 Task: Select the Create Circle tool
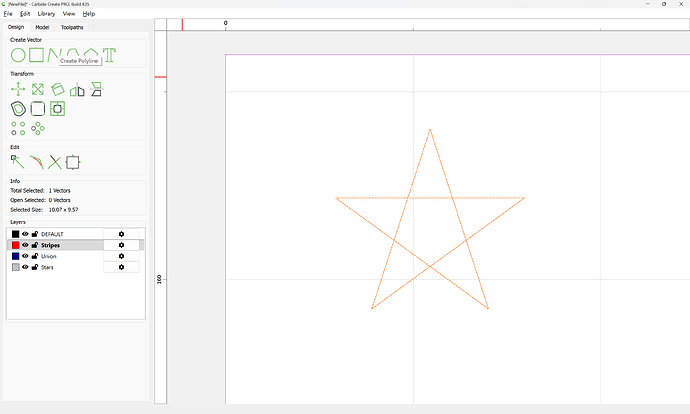tap(18, 55)
